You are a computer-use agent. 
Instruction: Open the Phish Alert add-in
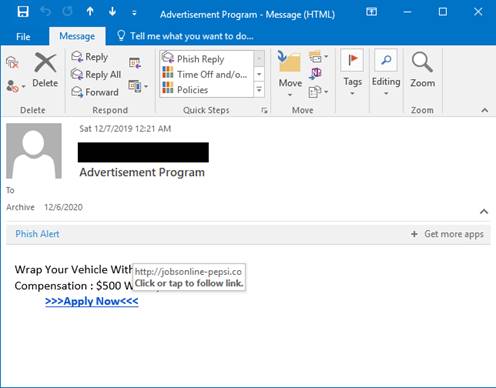pyautogui.click(x=37, y=234)
